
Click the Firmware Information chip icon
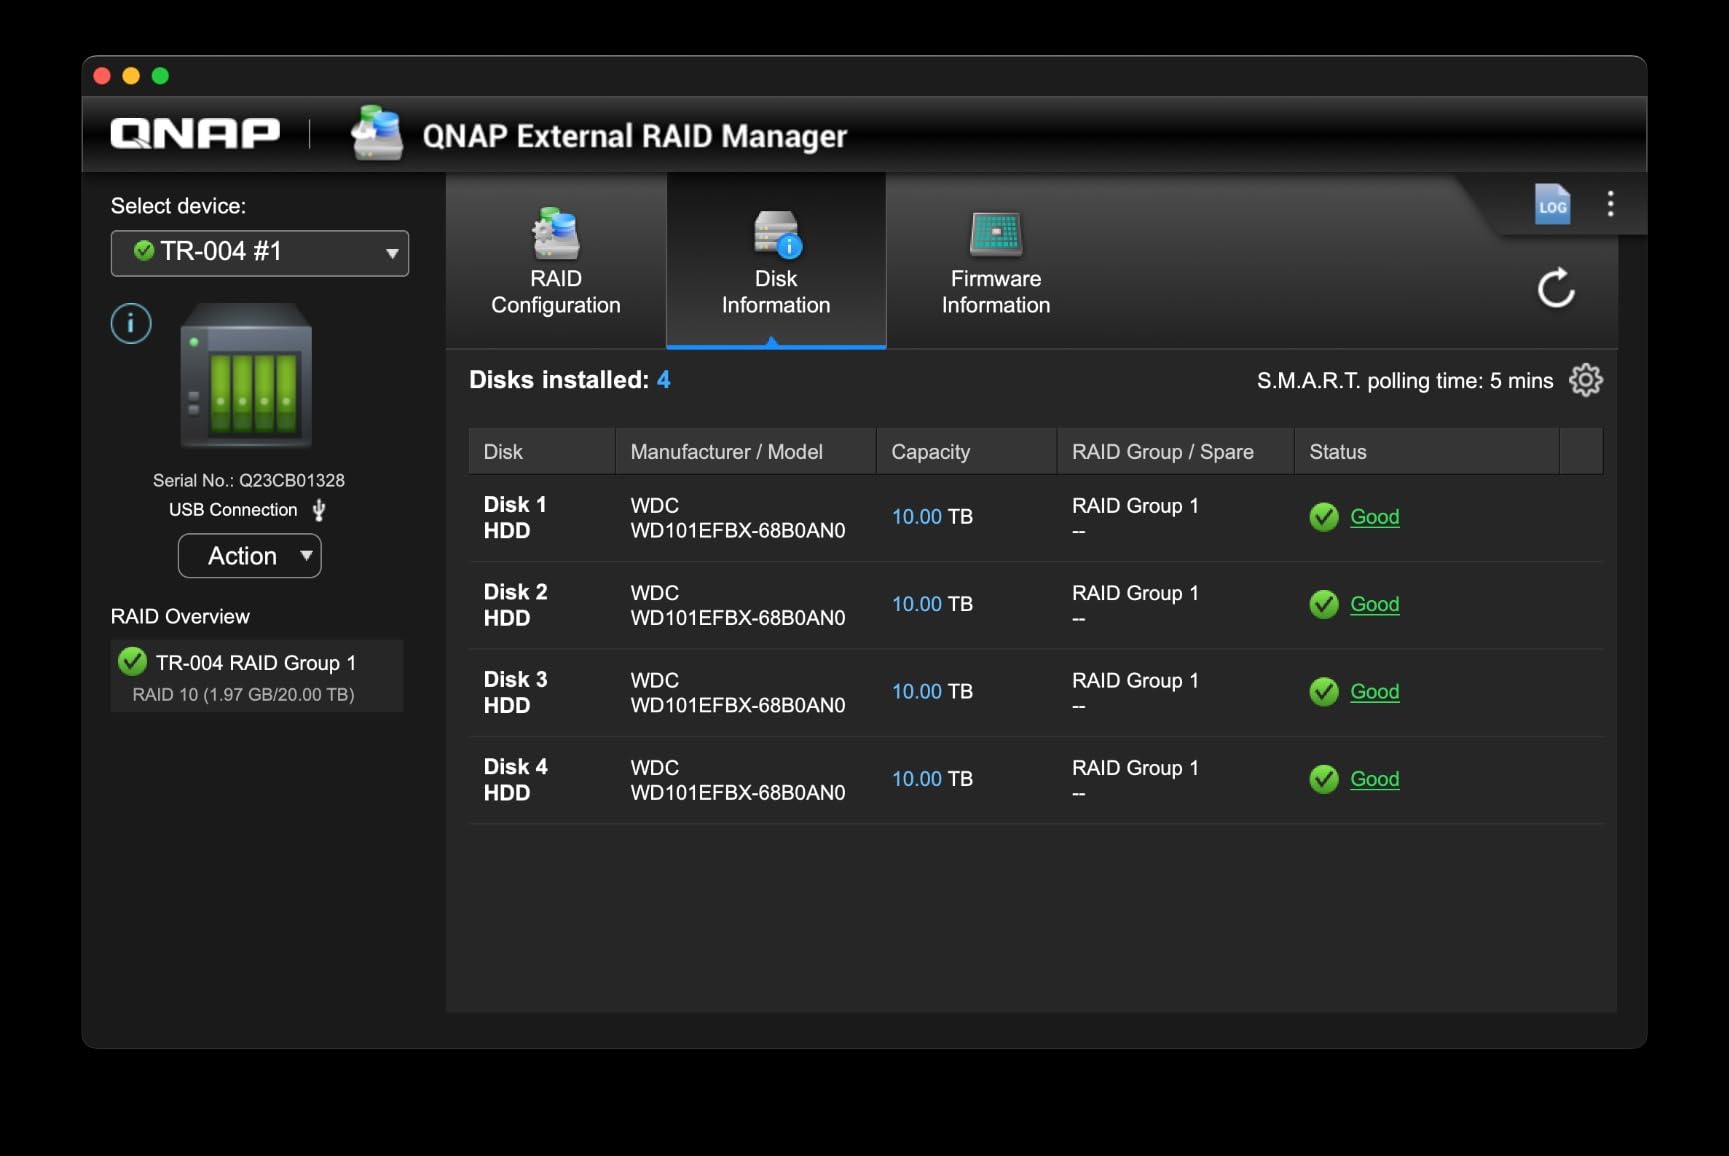996,235
